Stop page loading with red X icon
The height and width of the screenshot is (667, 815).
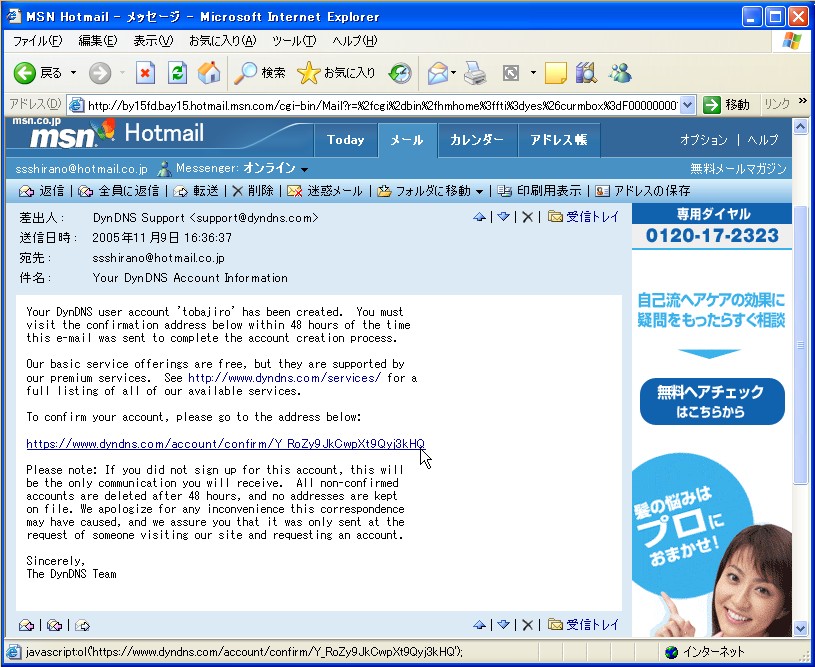145,73
